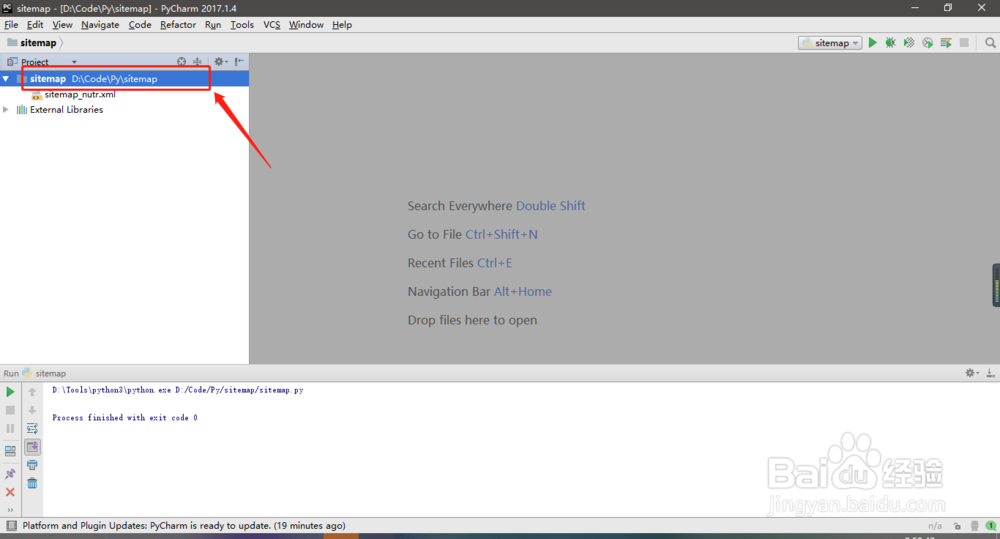
Task: Open Run panel settings gear
Action: [971, 373]
